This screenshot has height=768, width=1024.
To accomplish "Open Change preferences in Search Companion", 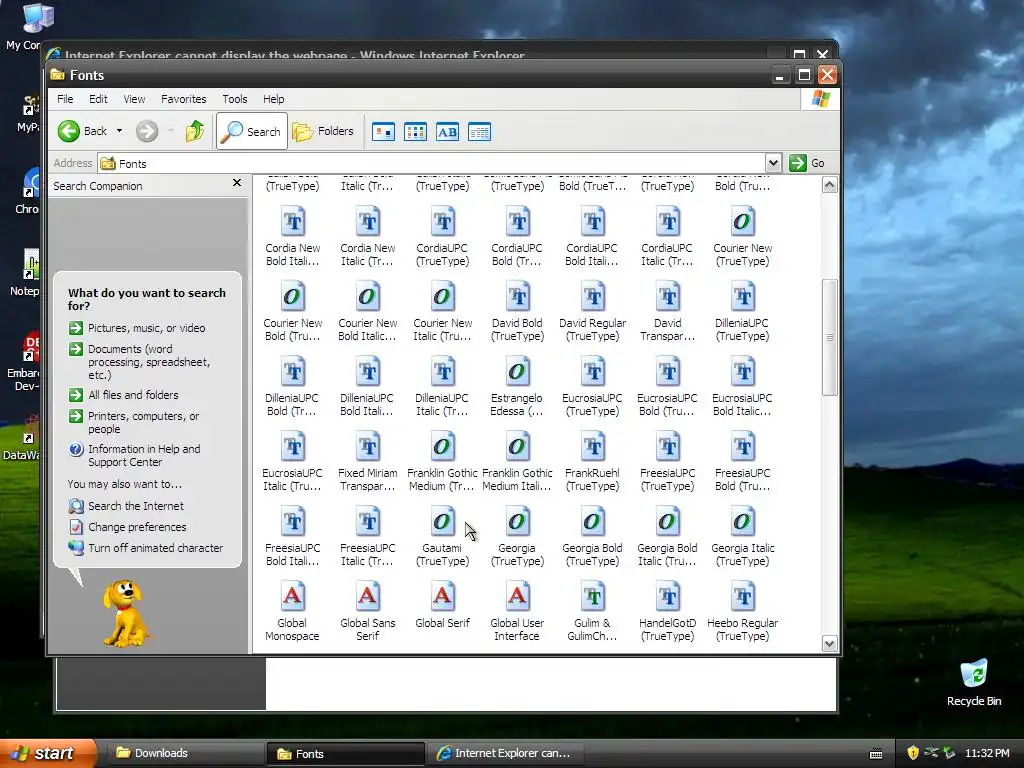I will 137,527.
